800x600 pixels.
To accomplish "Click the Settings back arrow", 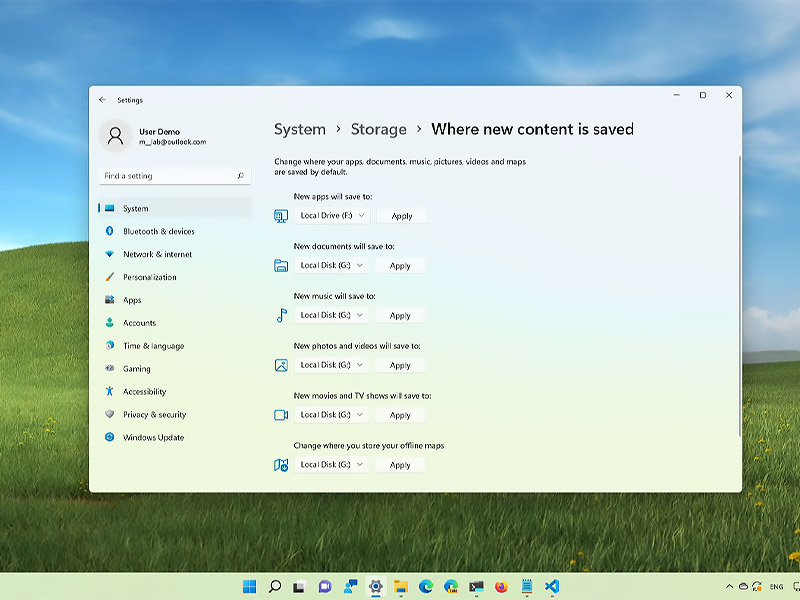I will point(103,100).
